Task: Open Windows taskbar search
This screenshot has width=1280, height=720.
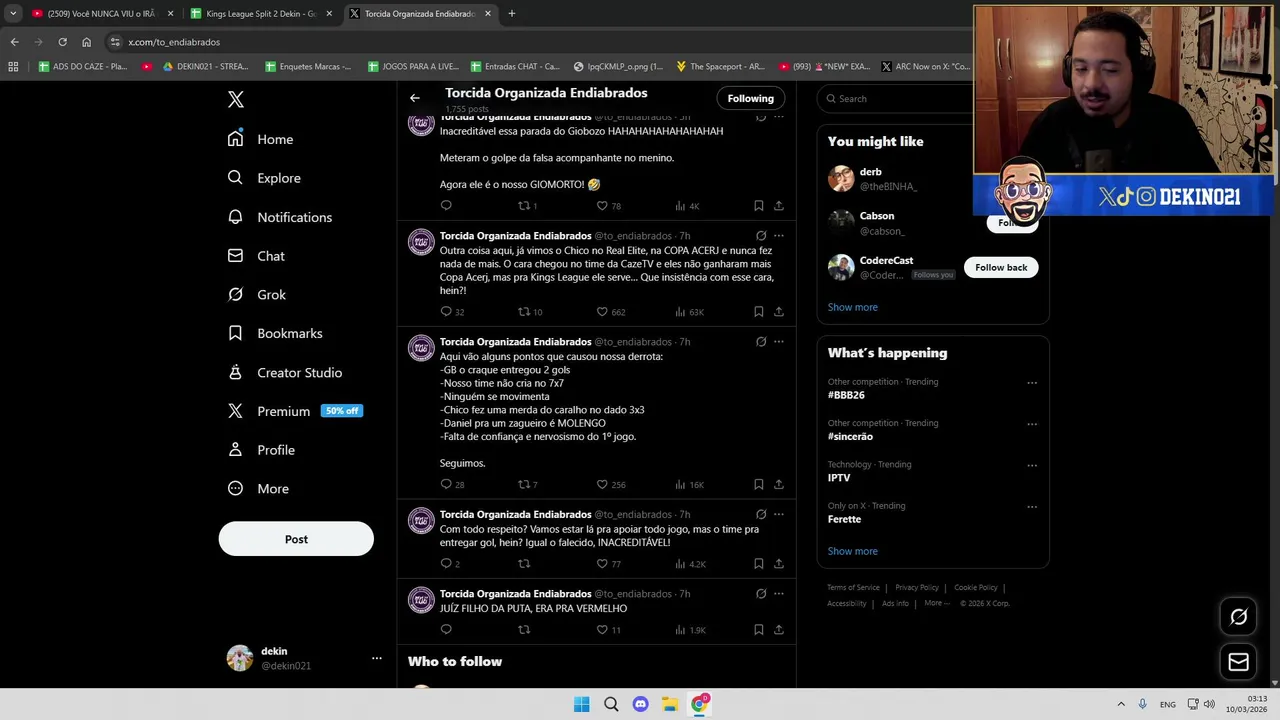Action: (x=611, y=704)
